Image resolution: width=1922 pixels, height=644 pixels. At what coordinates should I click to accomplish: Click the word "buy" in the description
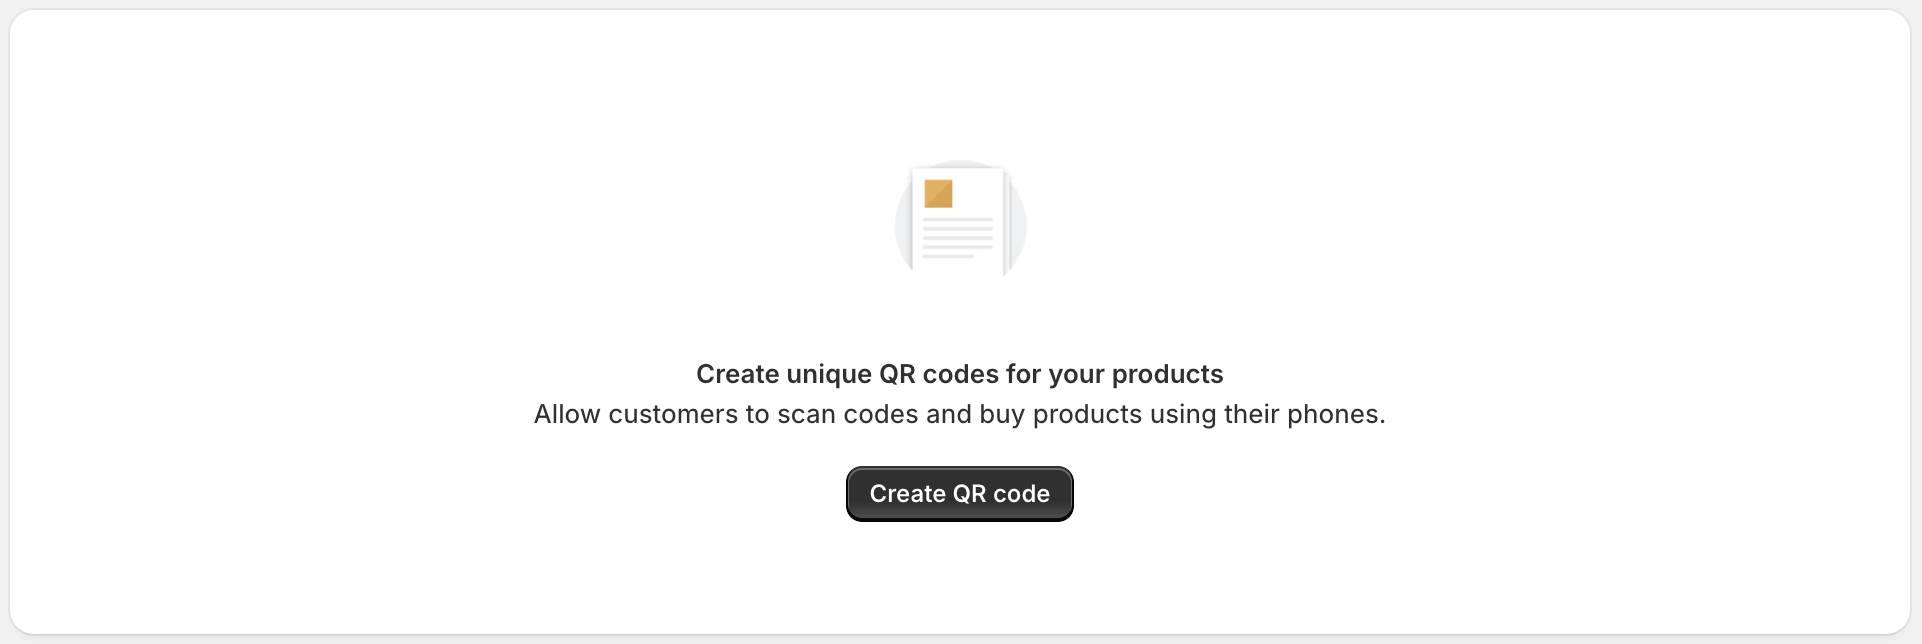(x=1002, y=414)
